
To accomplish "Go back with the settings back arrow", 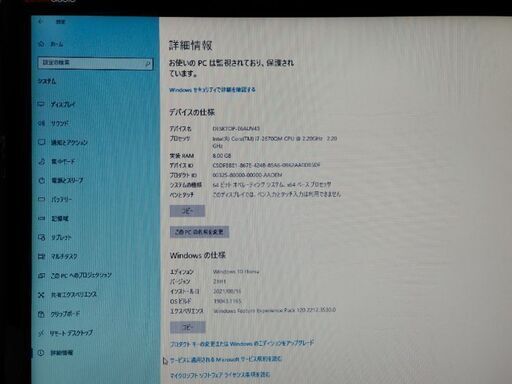I will click(x=41, y=22).
